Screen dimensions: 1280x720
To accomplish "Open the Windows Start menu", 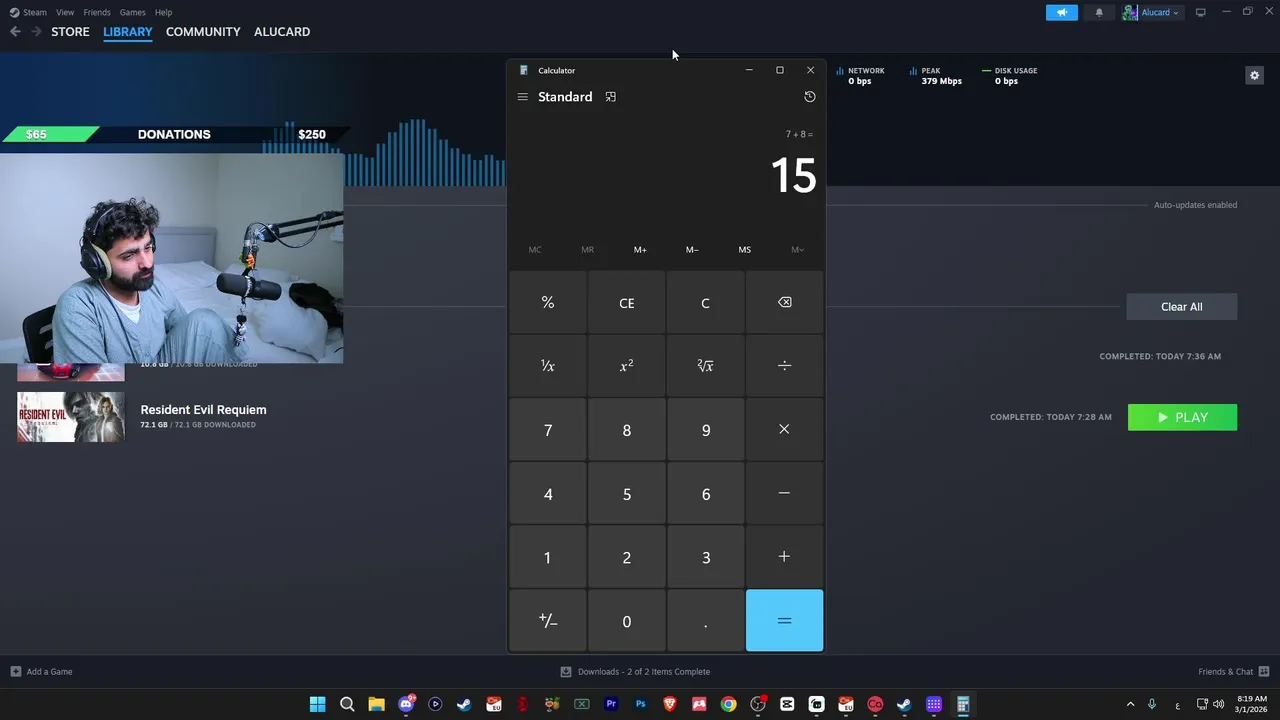I will pyautogui.click(x=317, y=704).
